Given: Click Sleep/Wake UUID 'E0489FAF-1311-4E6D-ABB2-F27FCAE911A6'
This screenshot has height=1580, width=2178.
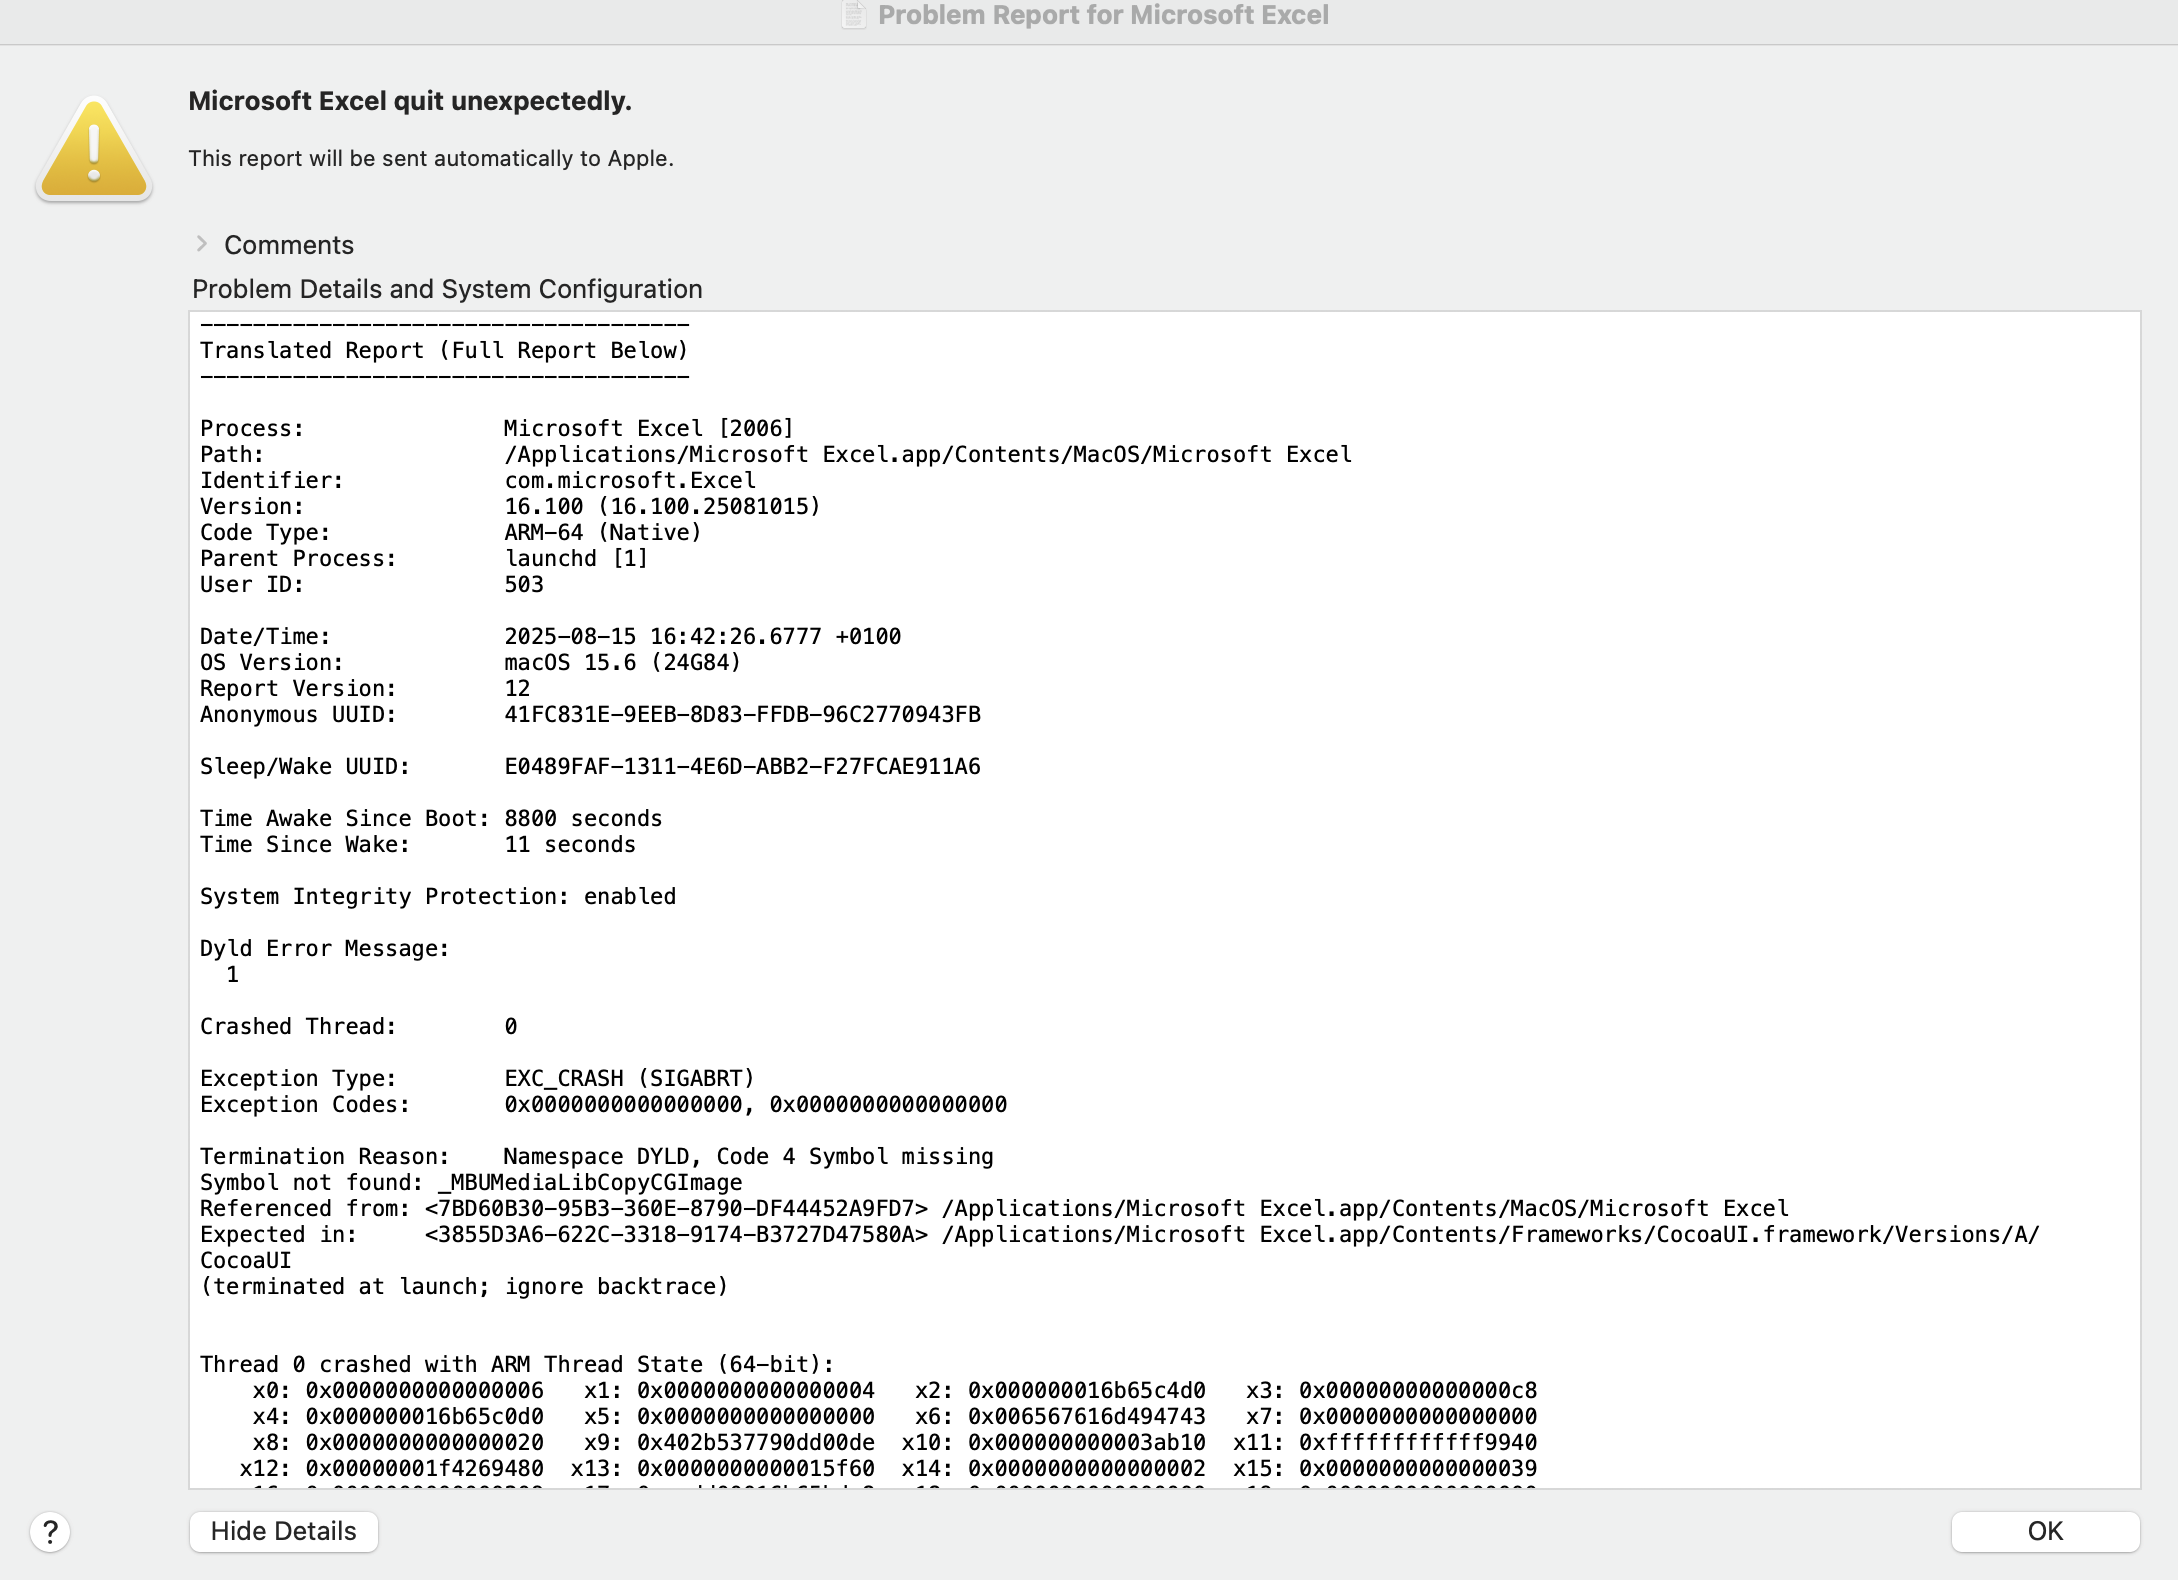Looking at the screenshot, I should [742, 766].
